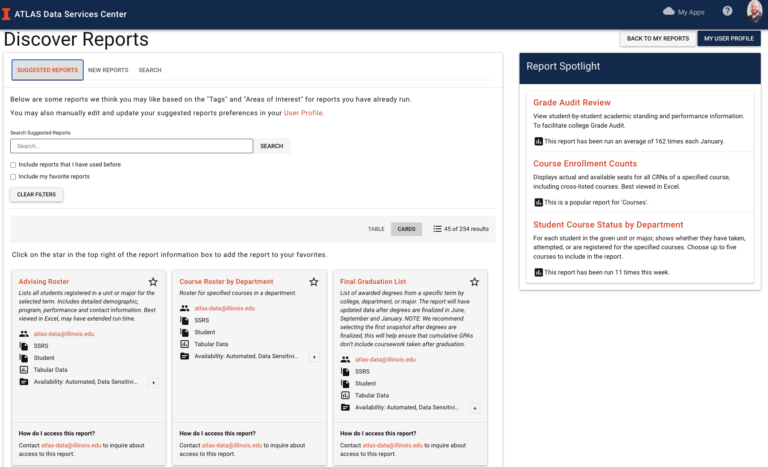Click Tabular Data icon in Advising Roster card
This screenshot has height=467, width=768.
tap(24, 369)
